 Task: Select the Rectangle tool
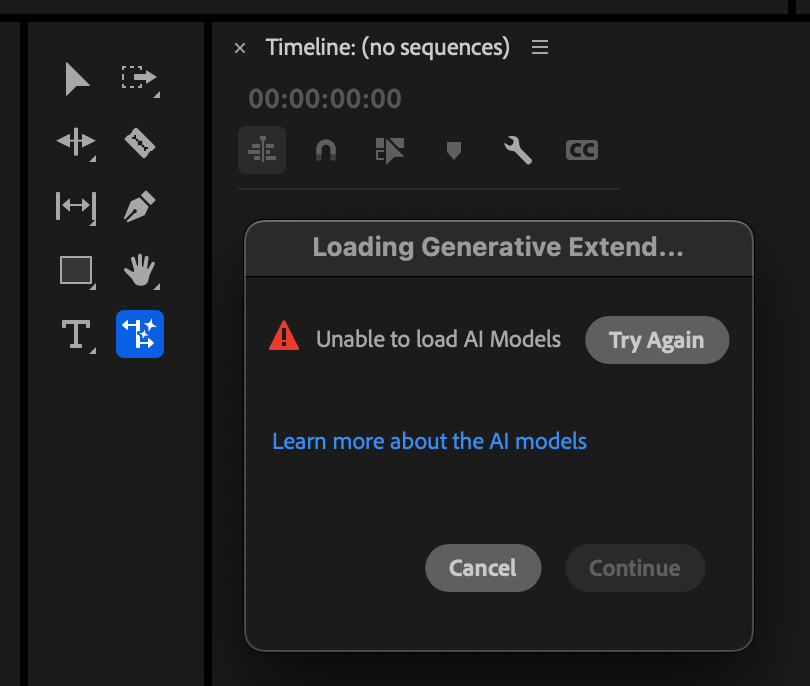pyautogui.click(x=76, y=270)
